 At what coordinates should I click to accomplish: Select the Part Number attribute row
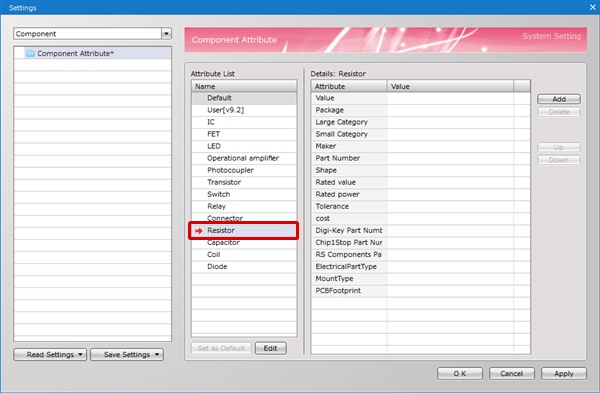coord(421,158)
